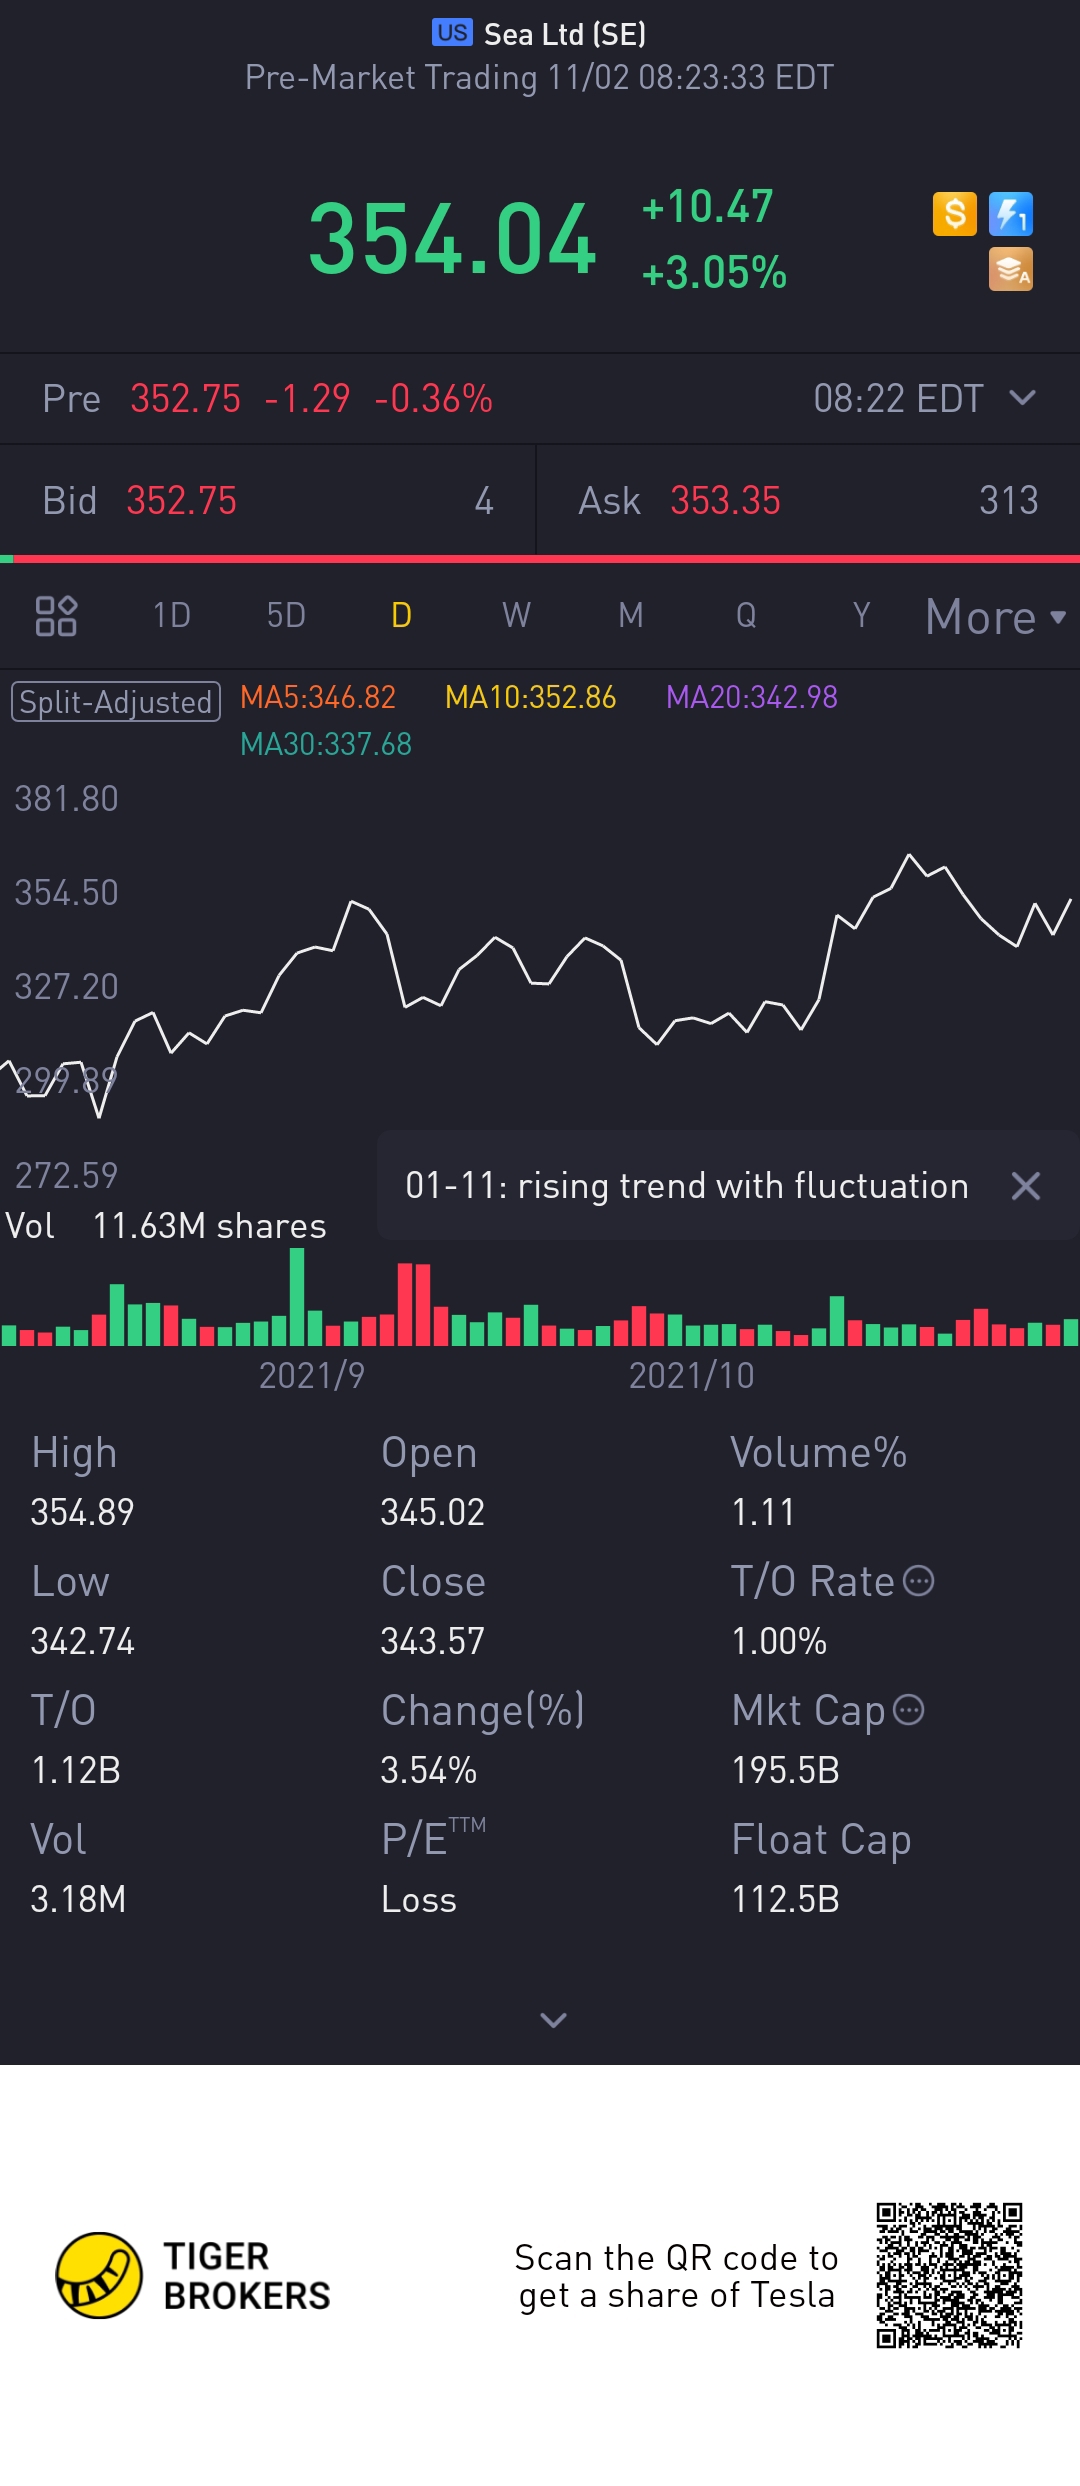This screenshot has width=1080, height=2486.
Task: Switch to the 5D chart tab
Action: (286, 615)
